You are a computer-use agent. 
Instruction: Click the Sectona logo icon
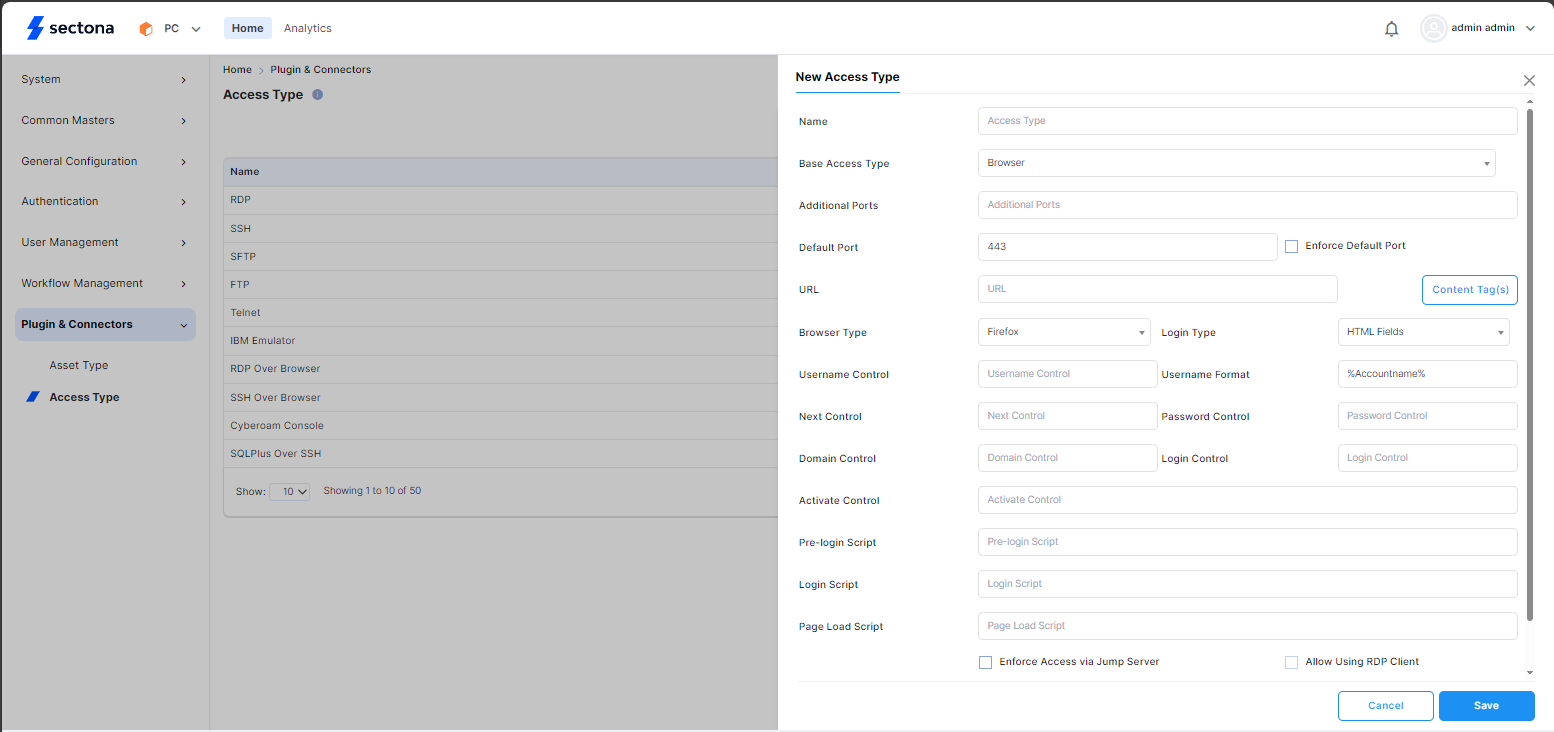coord(36,28)
